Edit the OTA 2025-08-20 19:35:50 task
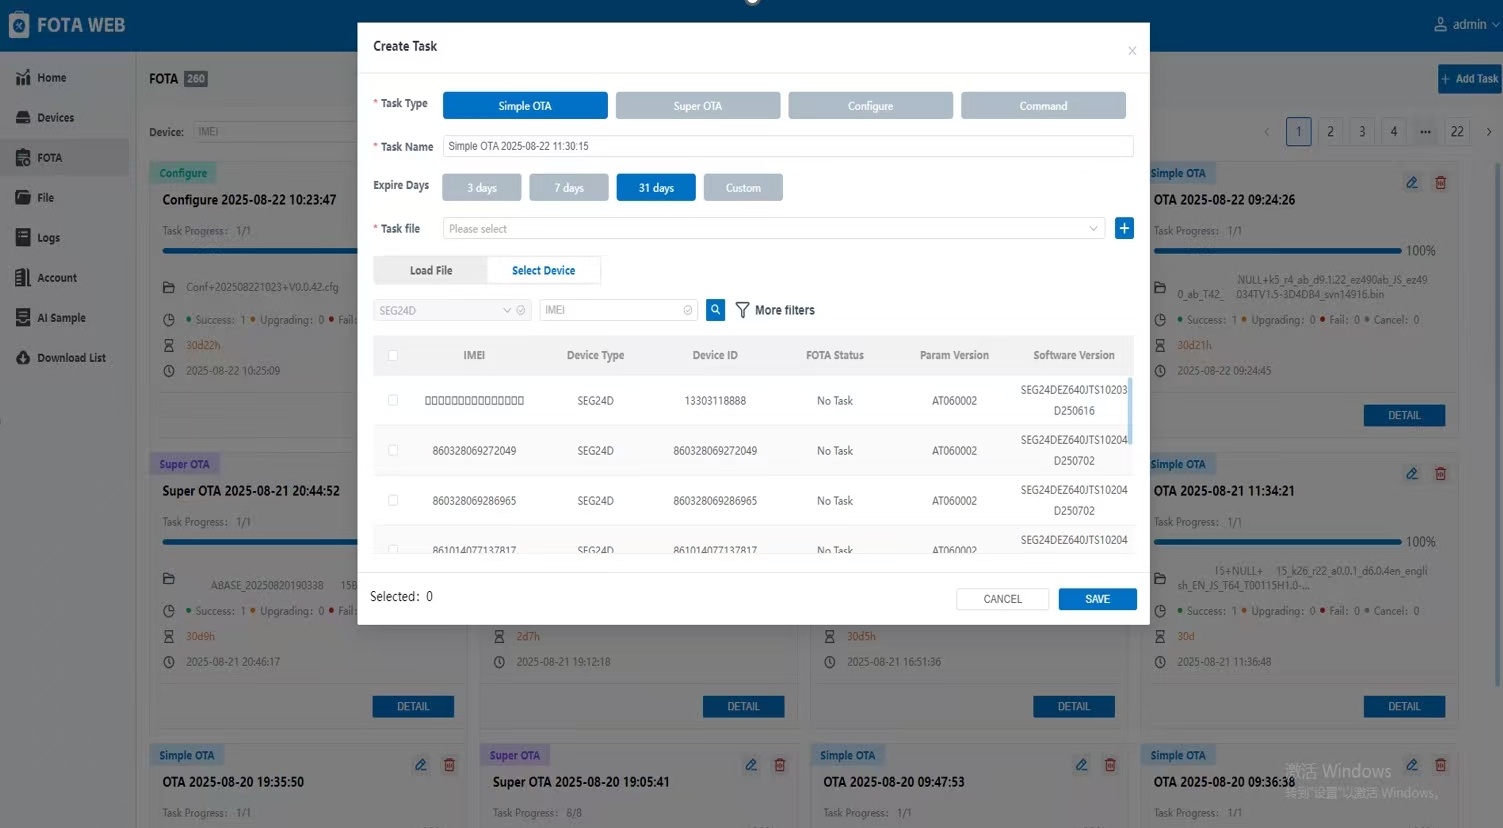The image size is (1503, 828). [x=421, y=765]
